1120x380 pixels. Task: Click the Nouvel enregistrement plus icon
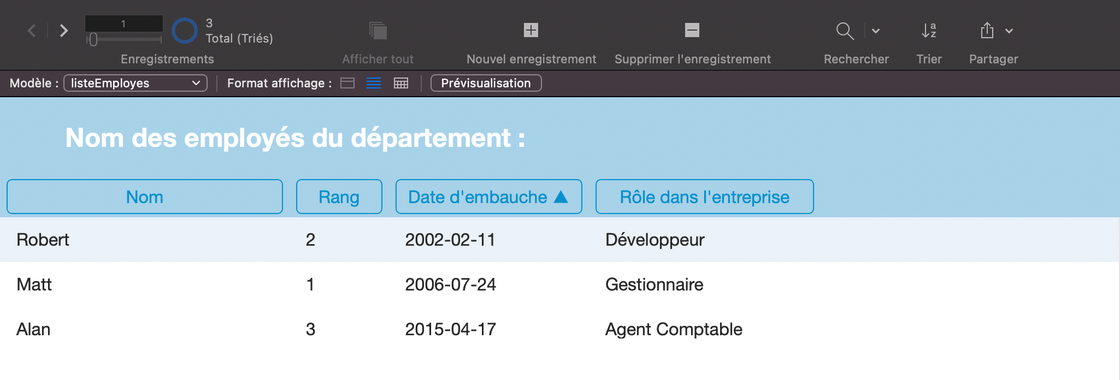pos(531,30)
